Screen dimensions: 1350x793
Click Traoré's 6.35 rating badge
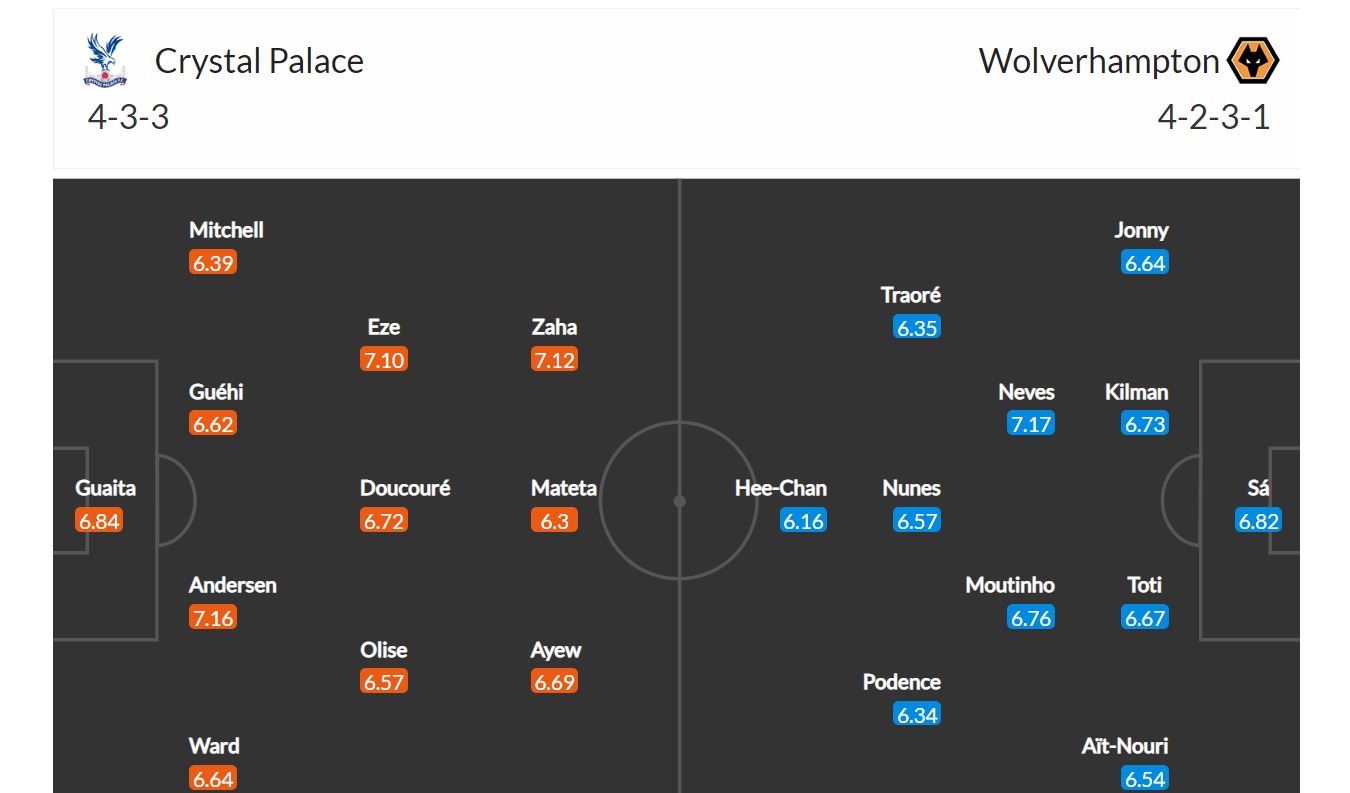pos(917,328)
